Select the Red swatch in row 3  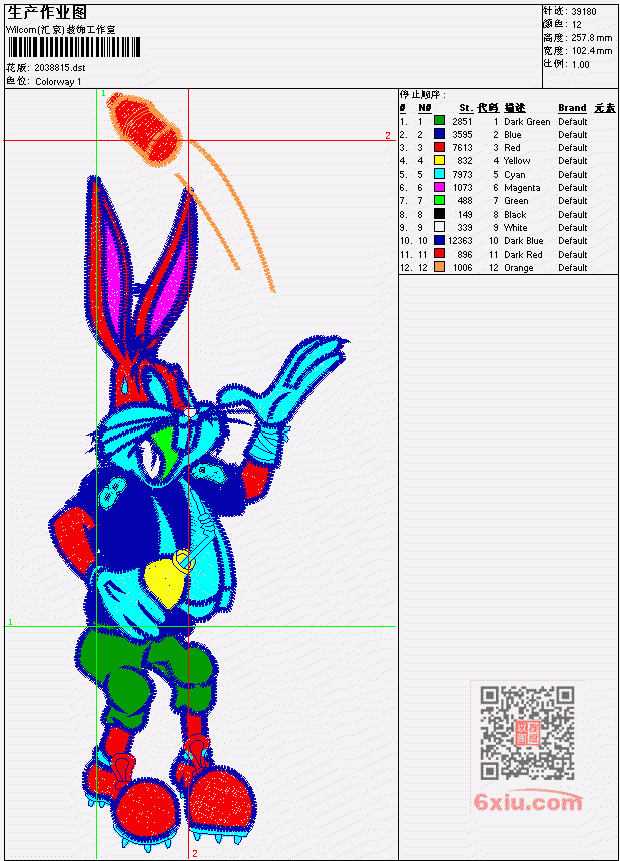click(x=439, y=147)
